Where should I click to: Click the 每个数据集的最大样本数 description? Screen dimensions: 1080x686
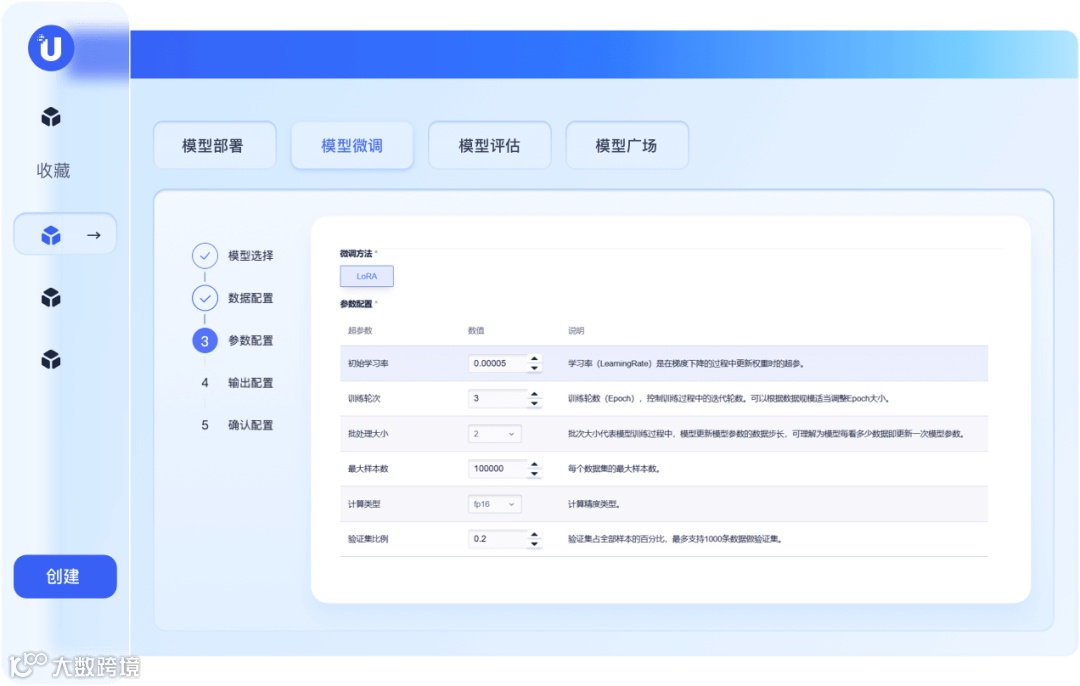pyautogui.click(x=614, y=468)
